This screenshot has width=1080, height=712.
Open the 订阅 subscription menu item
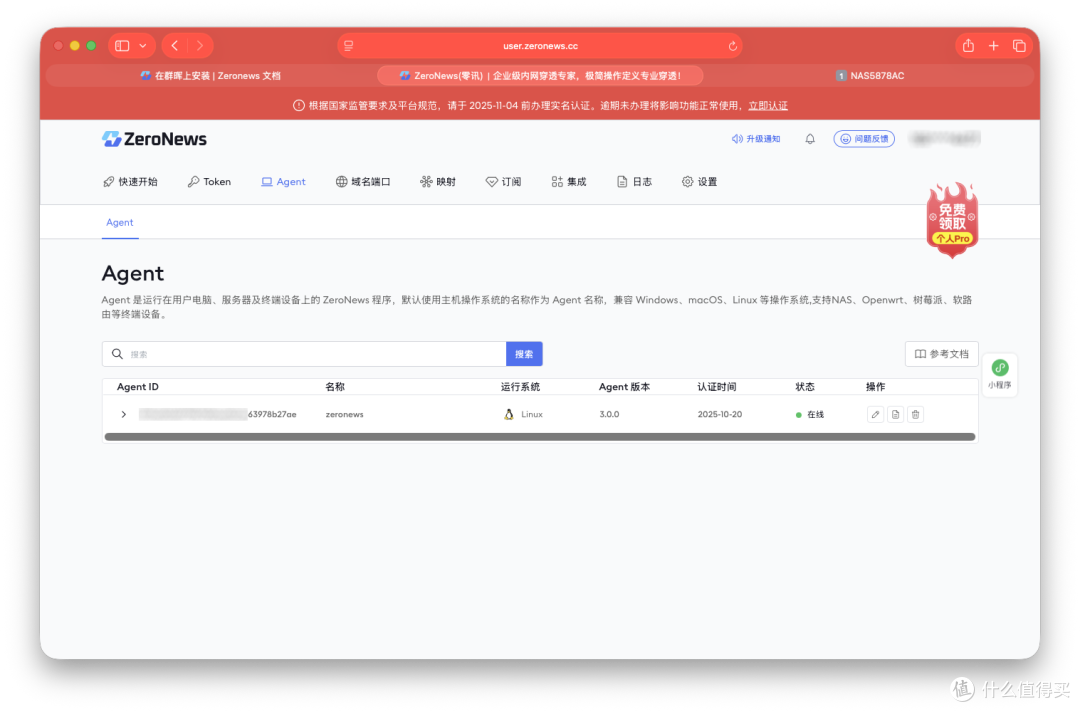point(503,182)
